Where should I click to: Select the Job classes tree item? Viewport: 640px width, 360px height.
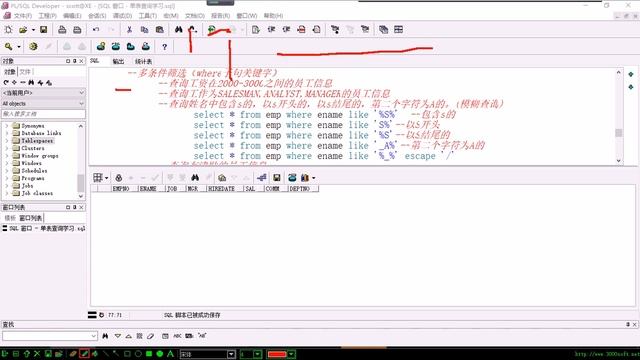(x=37, y=193)
